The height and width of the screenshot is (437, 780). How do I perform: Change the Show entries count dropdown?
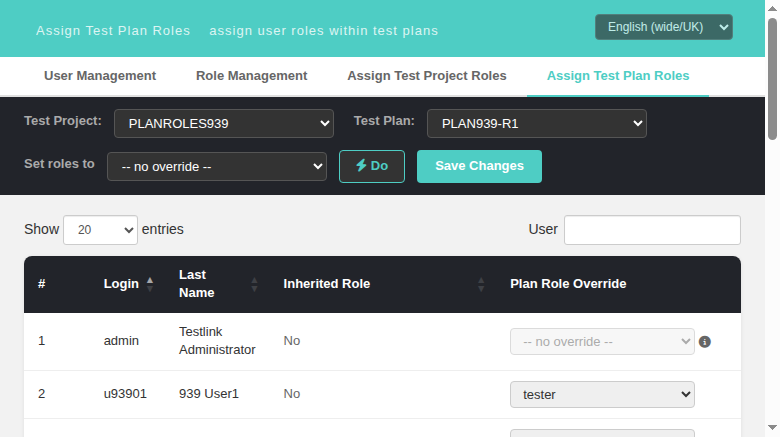[100, 230]
